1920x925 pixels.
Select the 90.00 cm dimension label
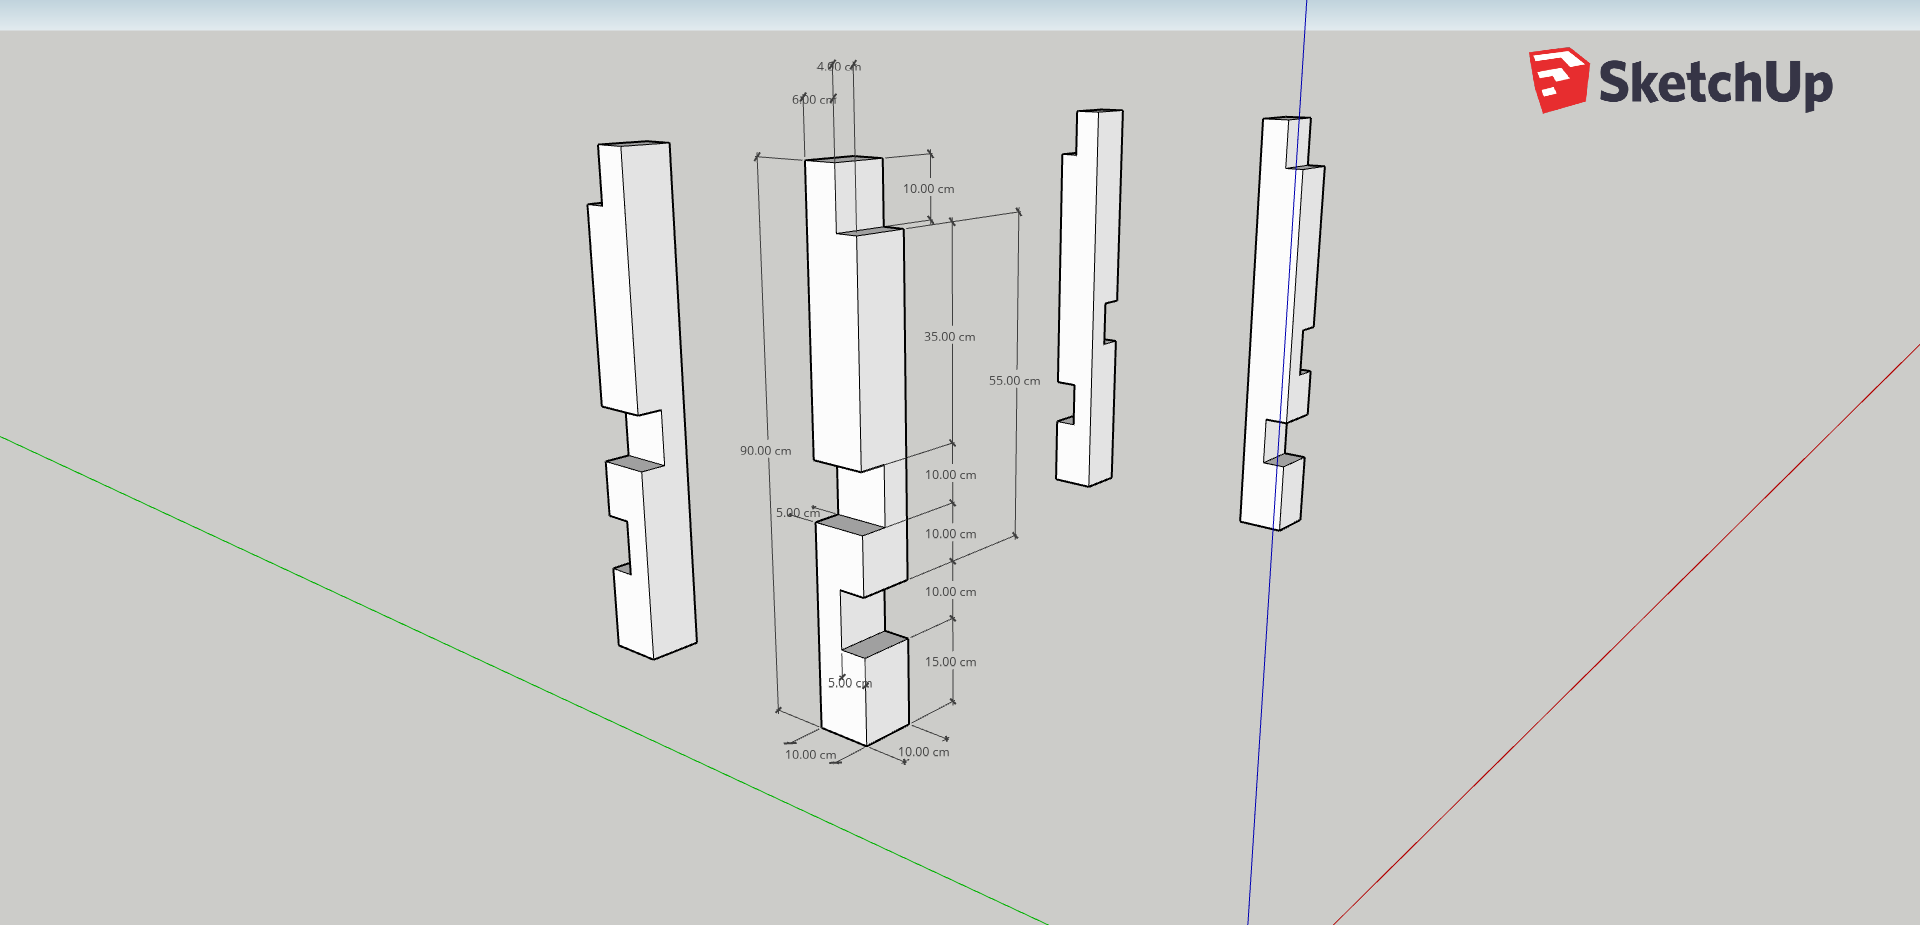[x=764, y=450]
